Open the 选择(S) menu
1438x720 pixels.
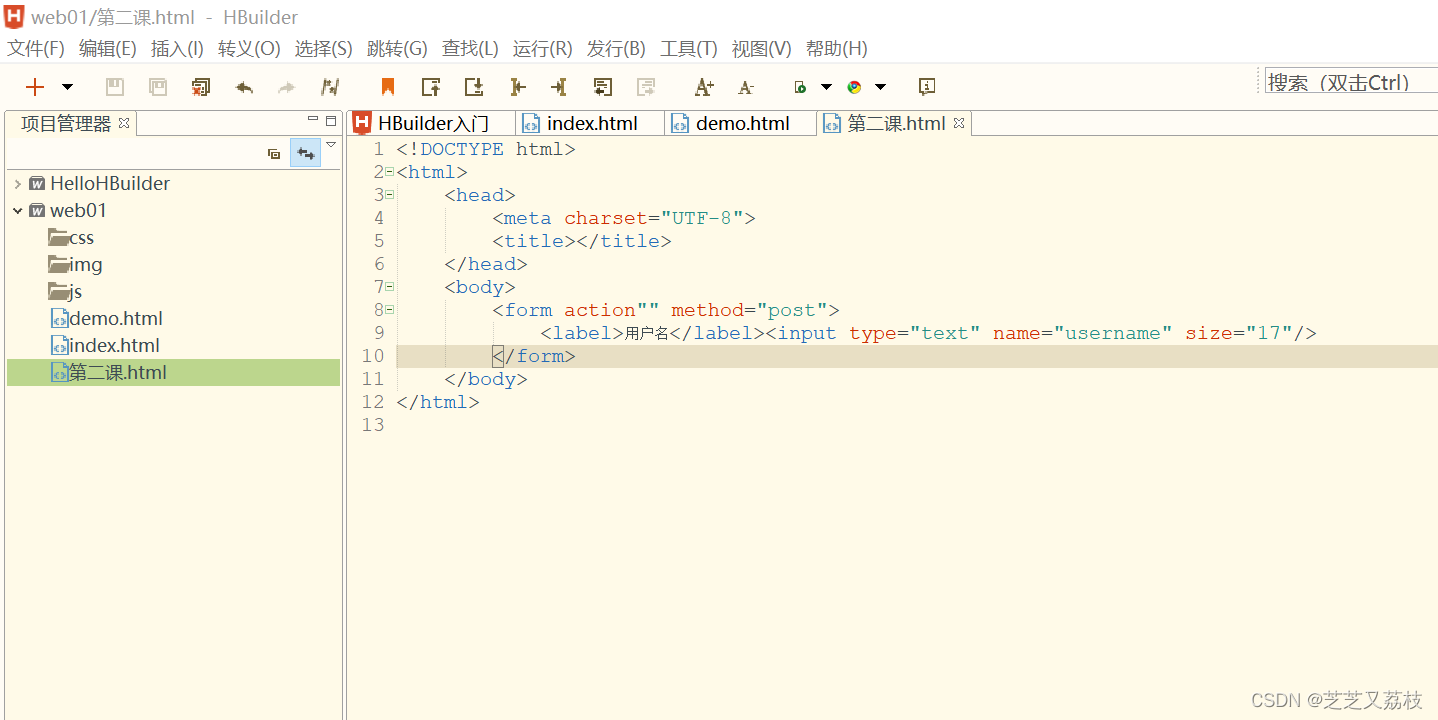(323, 48)
